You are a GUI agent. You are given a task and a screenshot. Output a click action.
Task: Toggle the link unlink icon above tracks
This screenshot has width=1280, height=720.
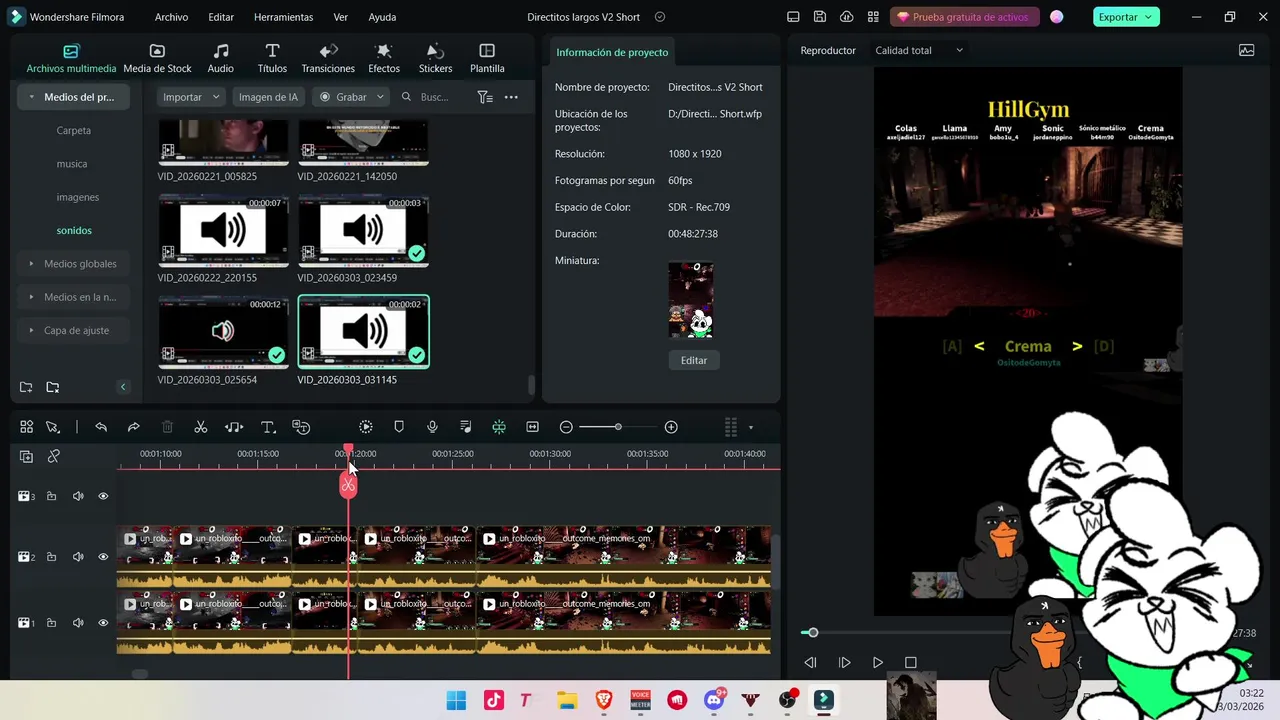[x=54, y=456]
